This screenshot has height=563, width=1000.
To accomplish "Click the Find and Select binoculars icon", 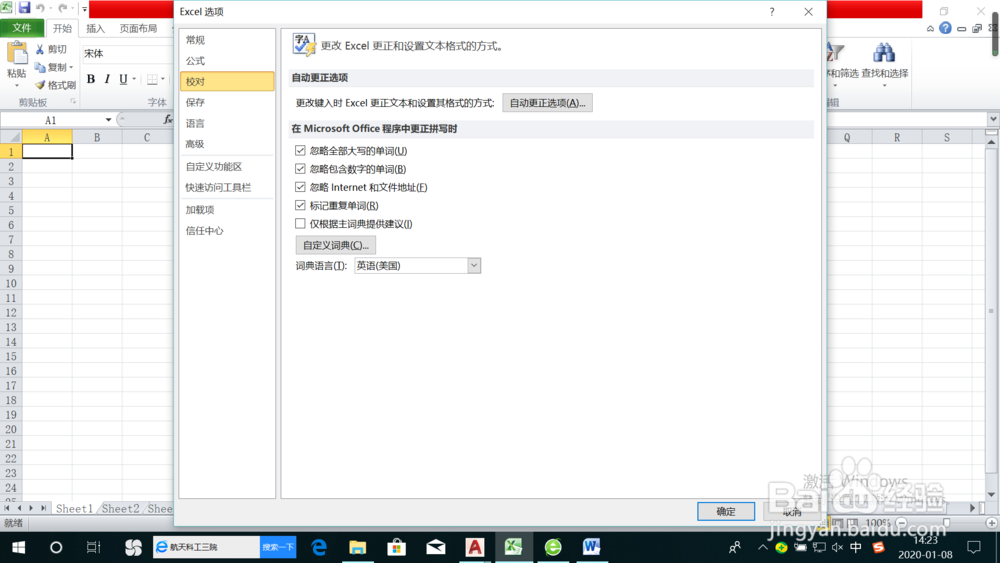I will pos(884,52).
